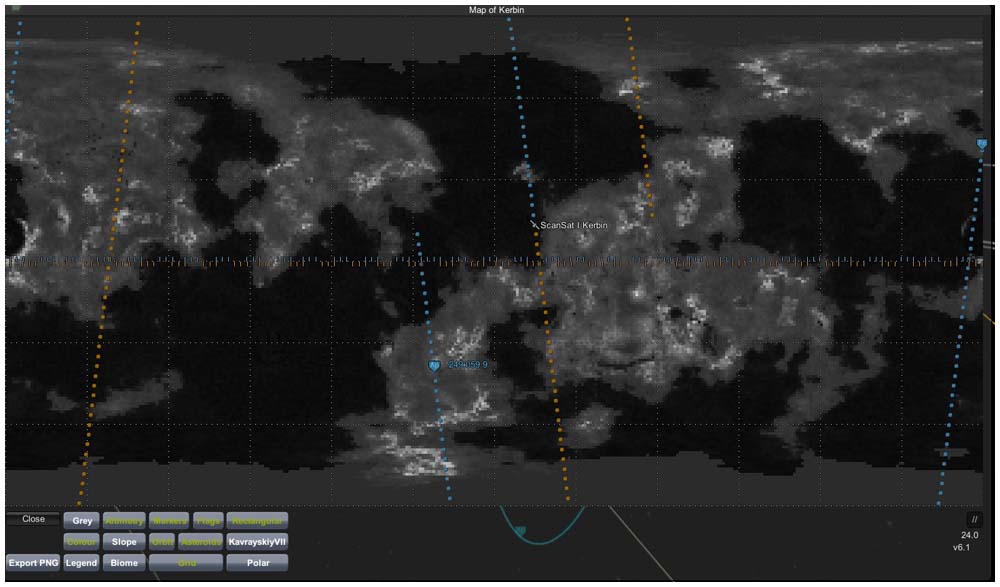
Task: Select Polar map projection
Action: [257, 563]
